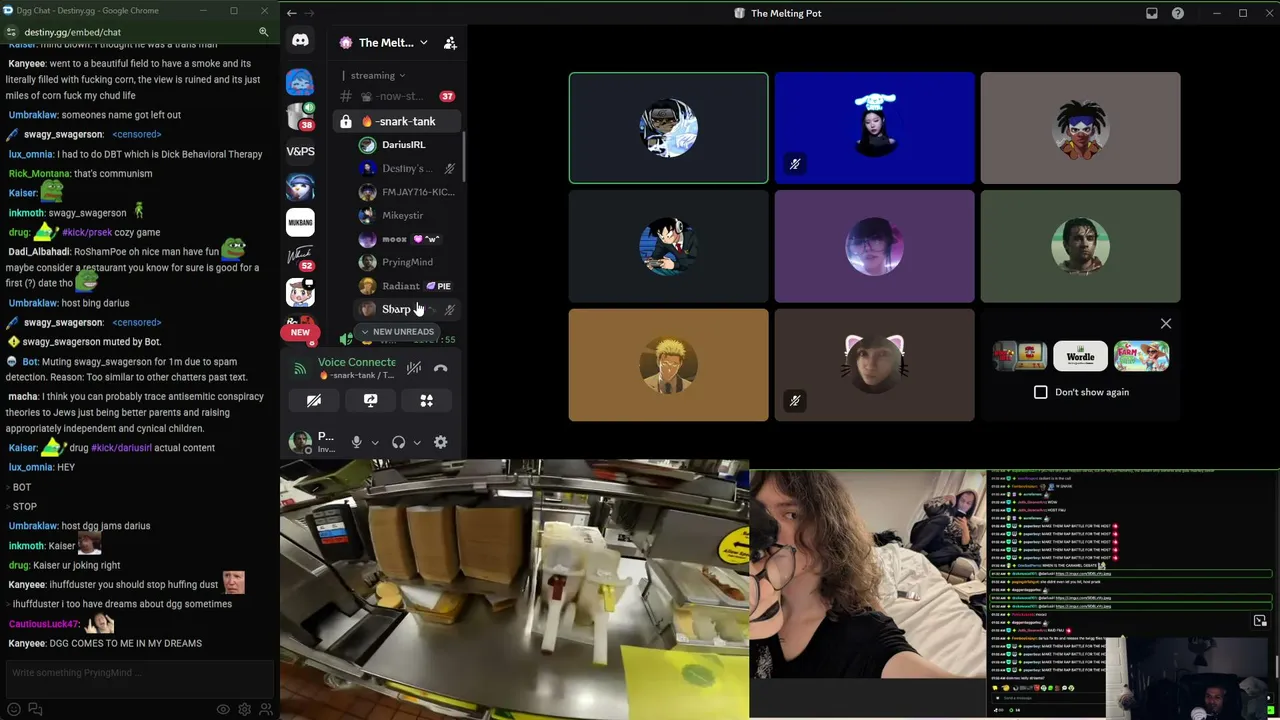Check the Don't show again box
The width and height of the screenshot is (1280, 720).
click(x=1041, y=392)
